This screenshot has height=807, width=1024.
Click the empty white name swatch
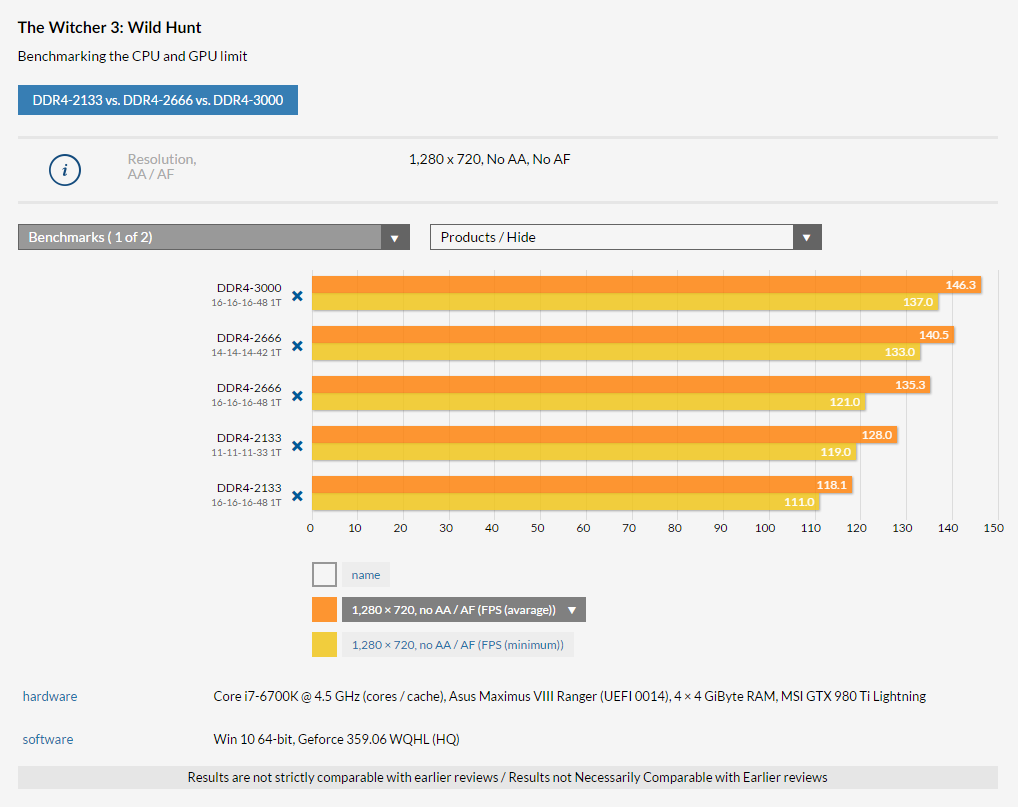pos(325,575)
